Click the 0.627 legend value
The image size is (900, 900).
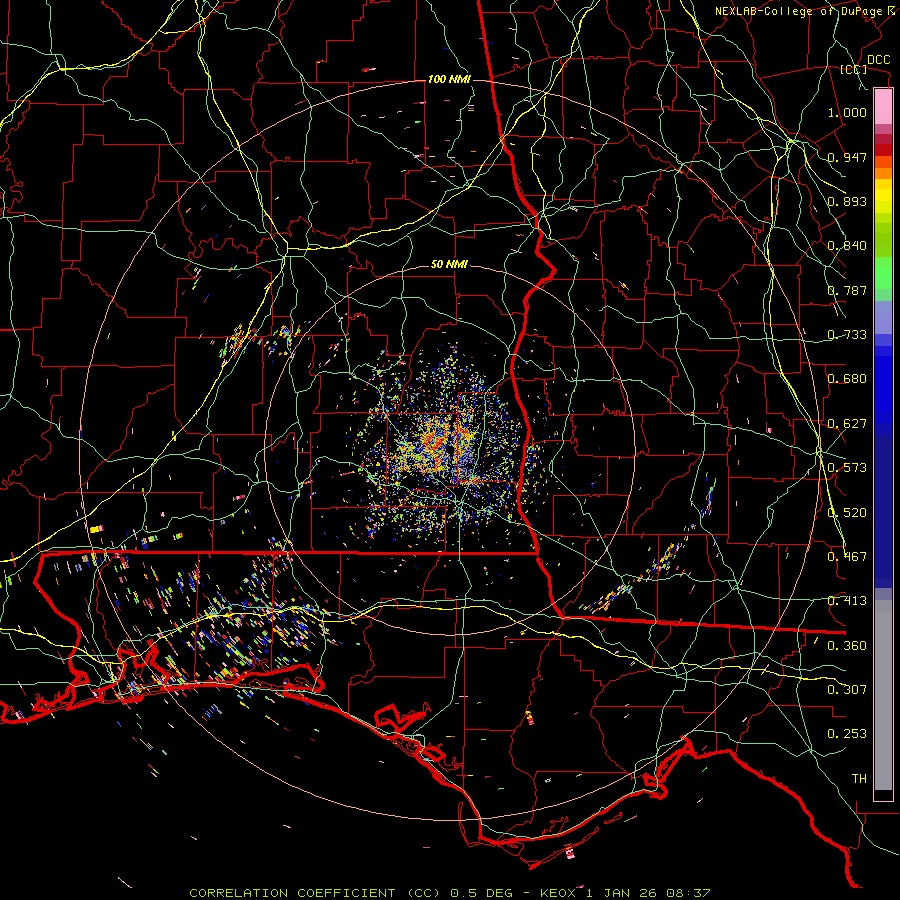(847, 424)
